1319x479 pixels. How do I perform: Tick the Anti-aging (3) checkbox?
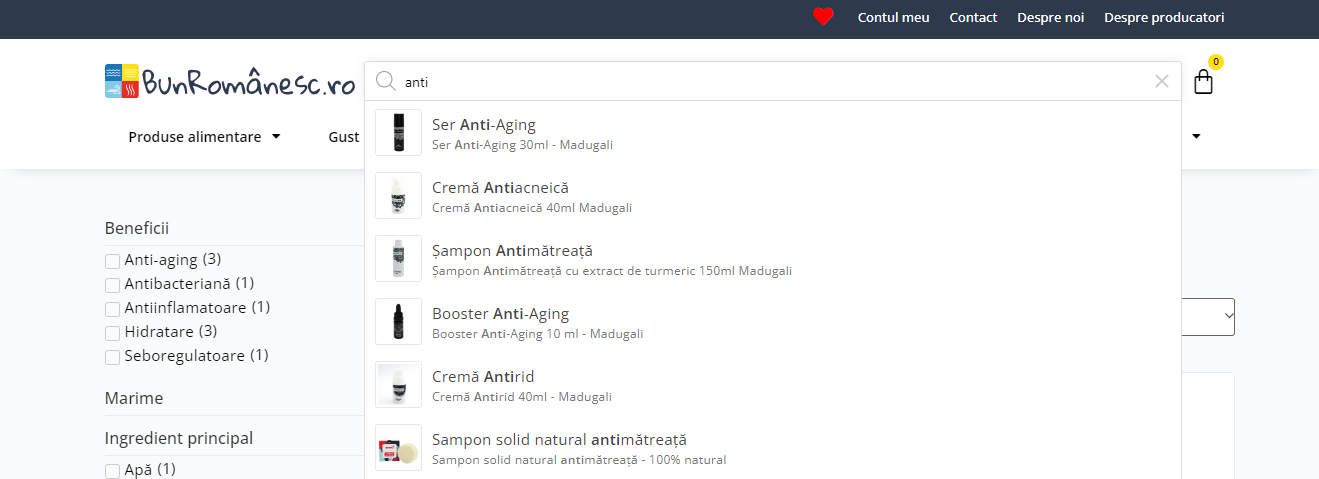(x=112, y=261)
